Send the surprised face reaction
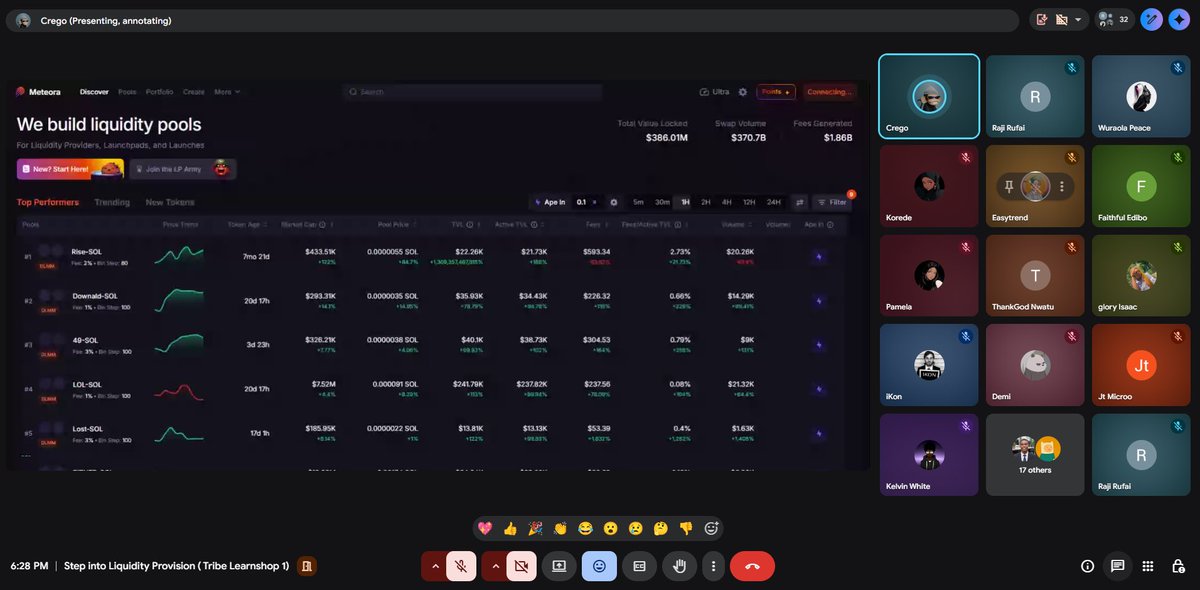The height and width of the screenshot is (590, 1200). click(611, 528)
